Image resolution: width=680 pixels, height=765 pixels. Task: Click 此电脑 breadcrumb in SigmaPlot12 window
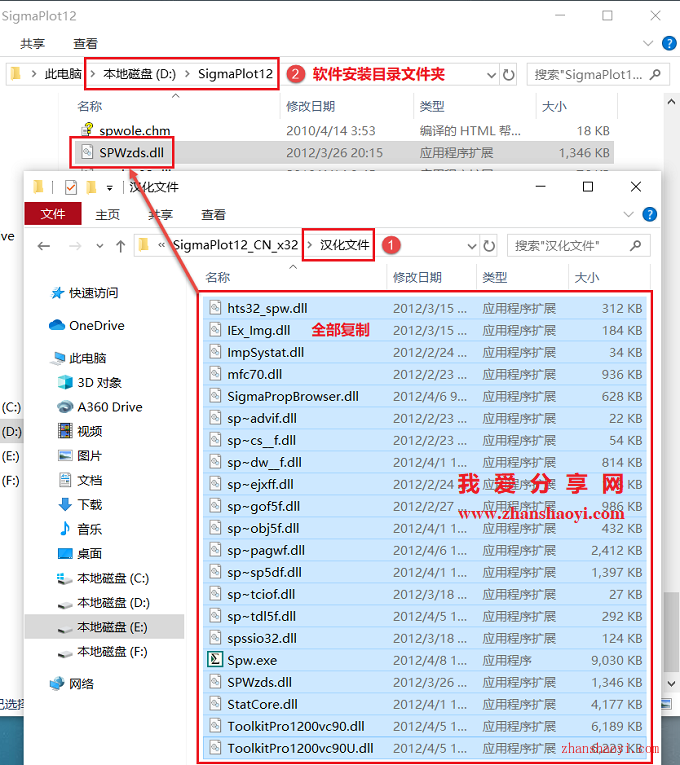pos(63,74)
